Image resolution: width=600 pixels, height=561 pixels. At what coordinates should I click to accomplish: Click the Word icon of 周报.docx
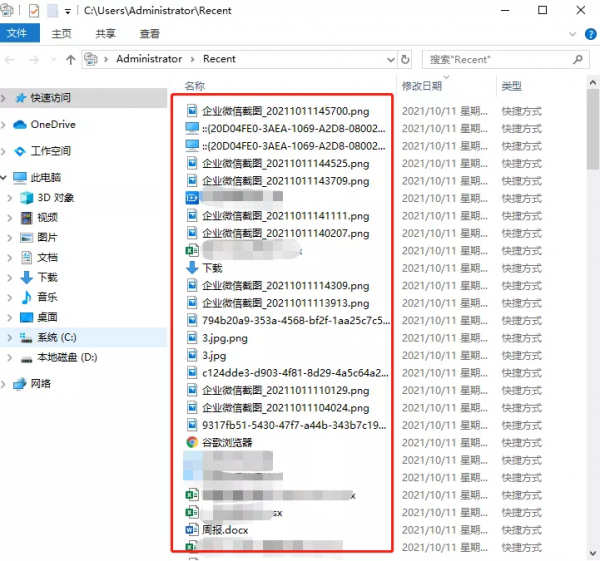click(192, 530)
